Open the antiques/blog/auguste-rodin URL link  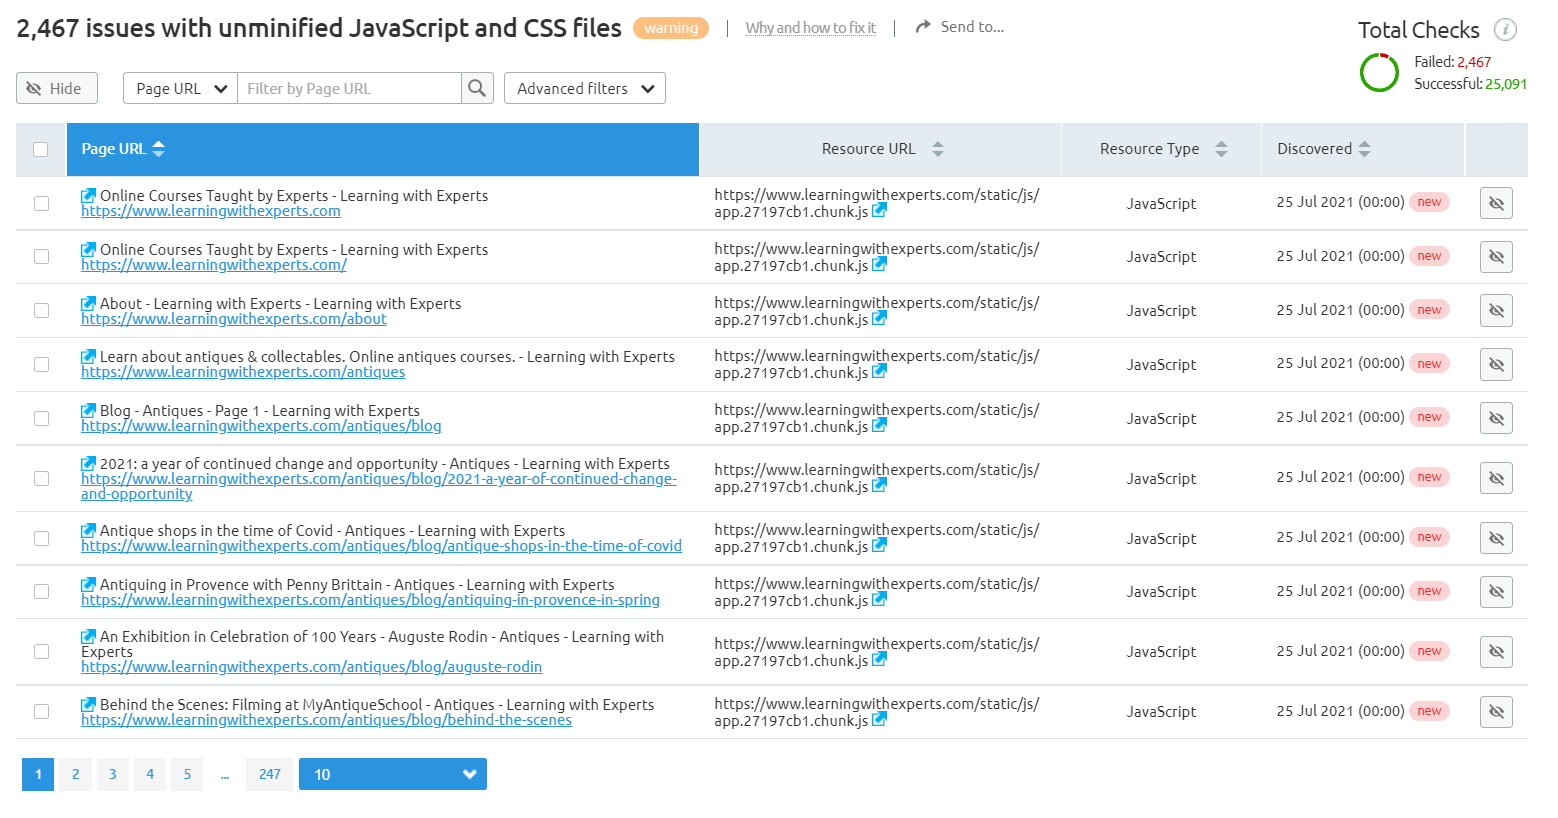click(x=312, y=667)
